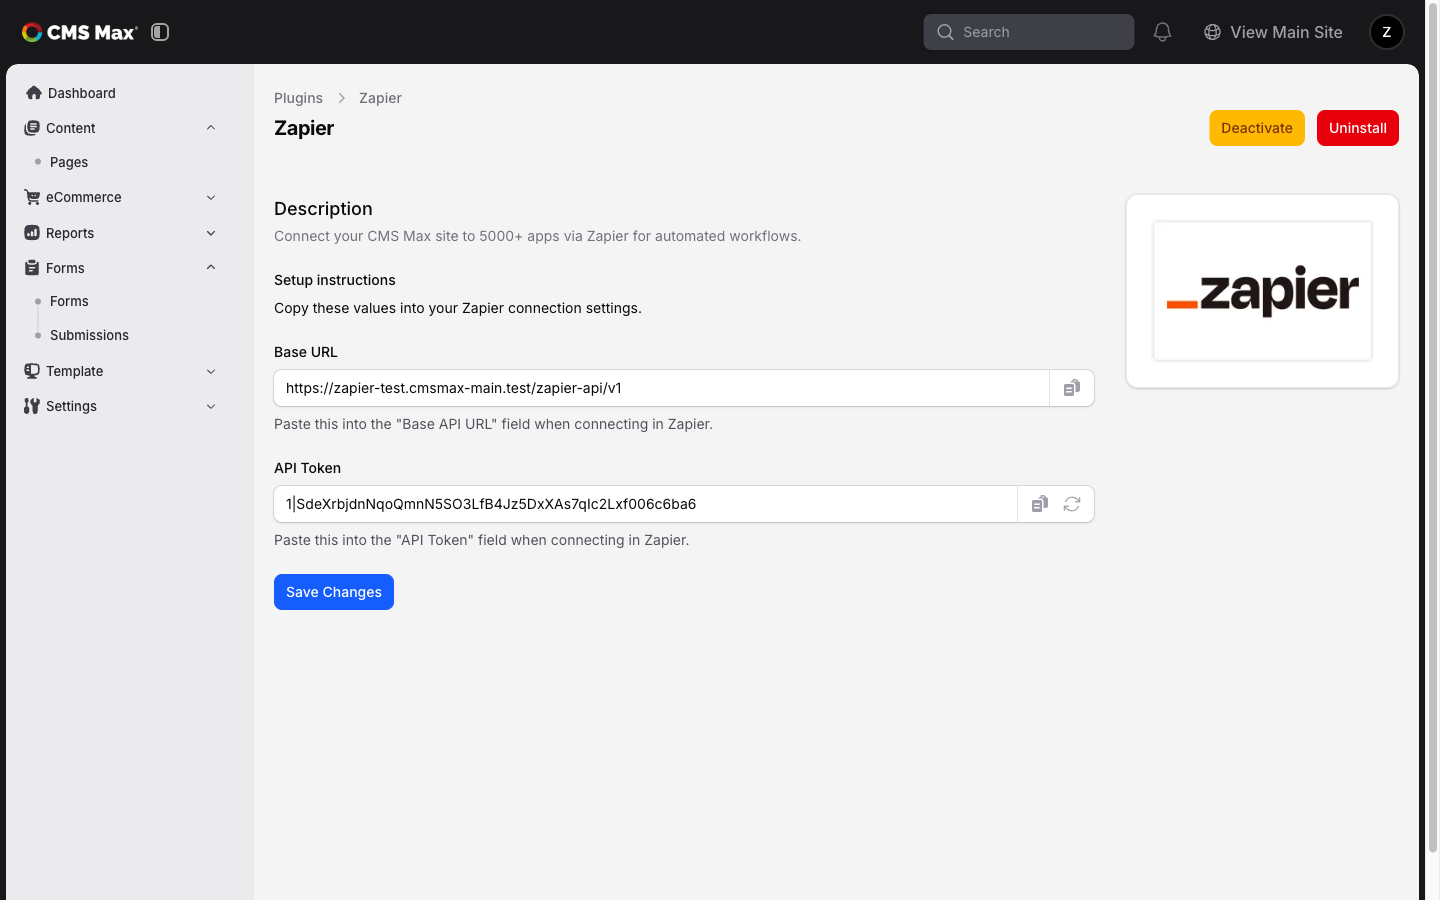Click the CMS Max logo
The height and width of the screenshot is (900, 1440).
[80, 32]
